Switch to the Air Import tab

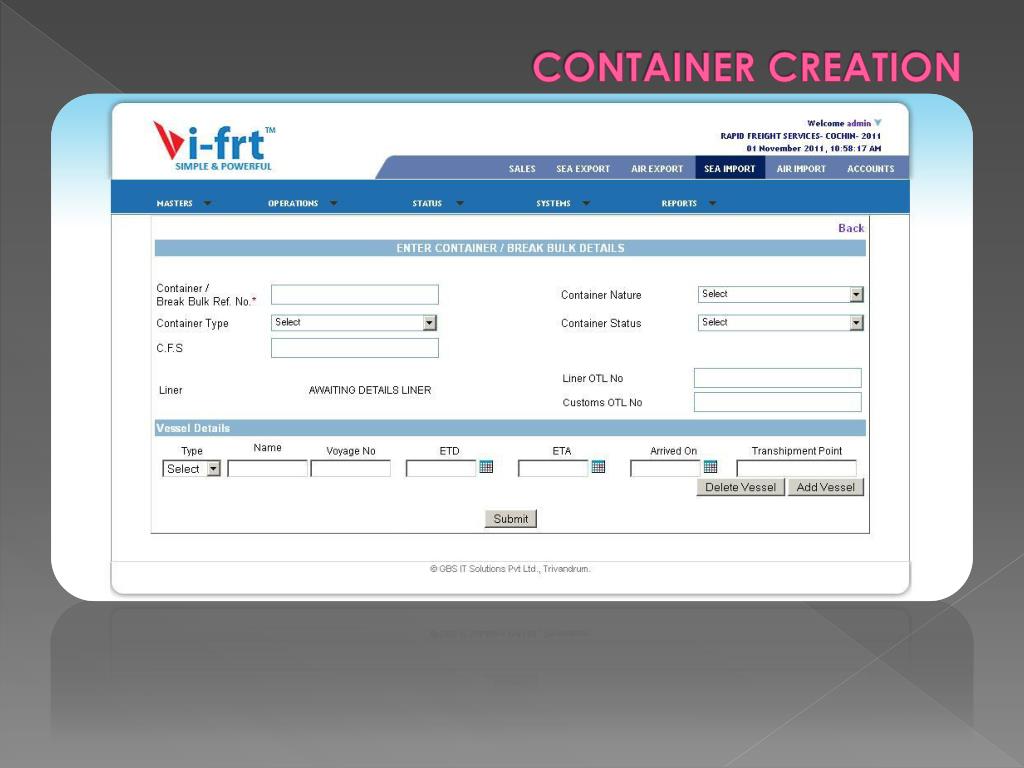point(801,168)
